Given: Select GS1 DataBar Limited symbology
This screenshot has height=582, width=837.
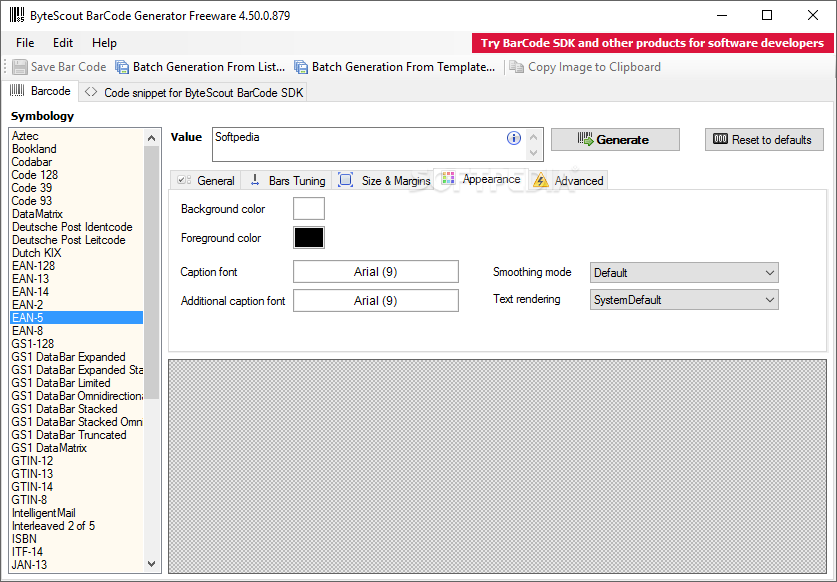Looking at the screenshot, I should (76, 383).
